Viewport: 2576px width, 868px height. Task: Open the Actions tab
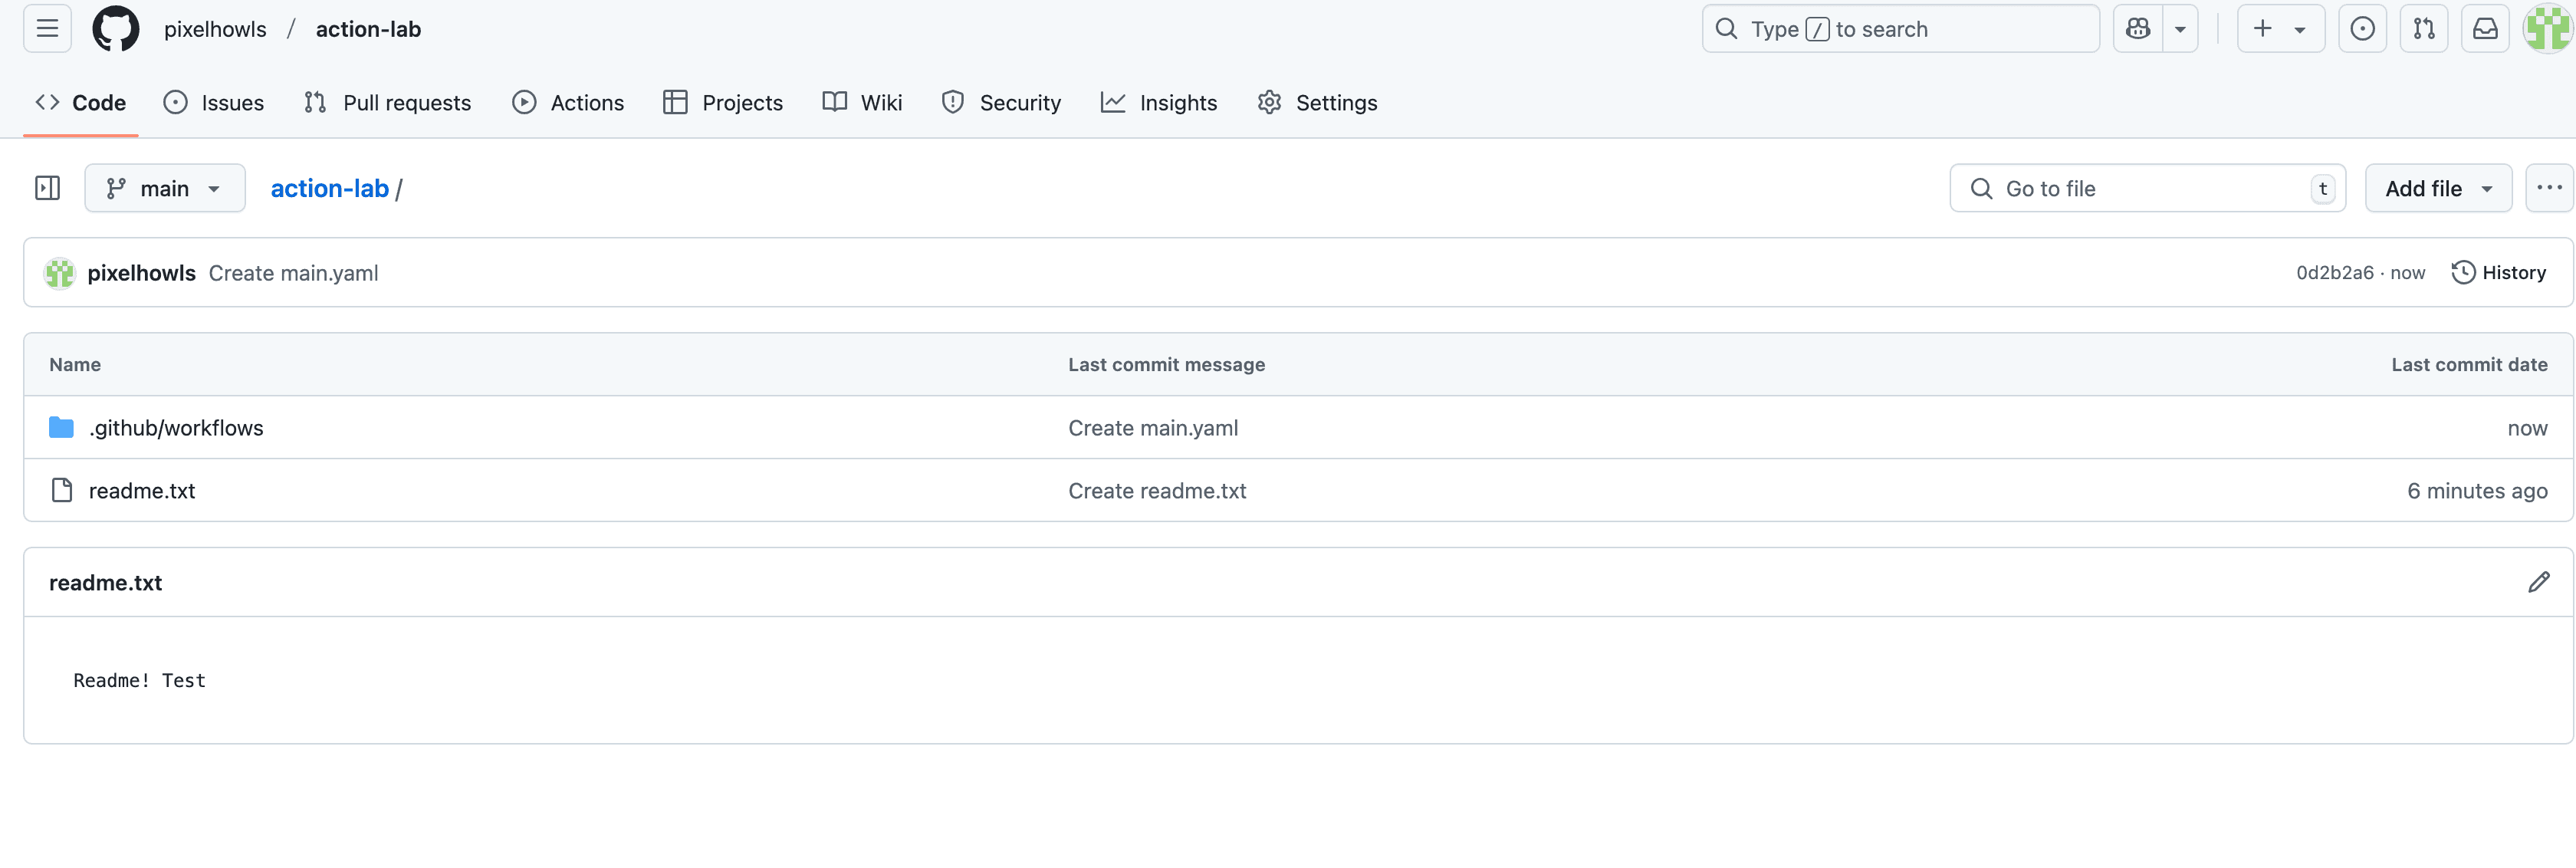point(568,103)
